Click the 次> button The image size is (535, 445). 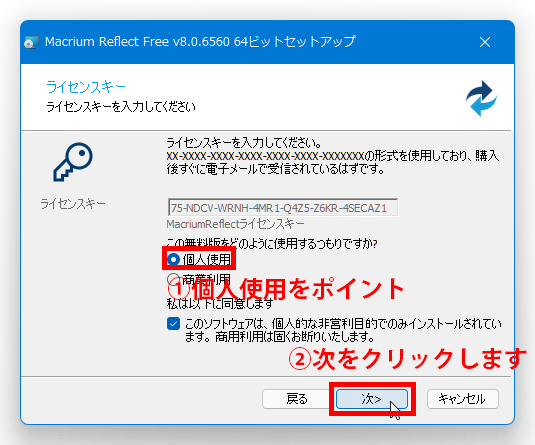click(x=372, y=399)
